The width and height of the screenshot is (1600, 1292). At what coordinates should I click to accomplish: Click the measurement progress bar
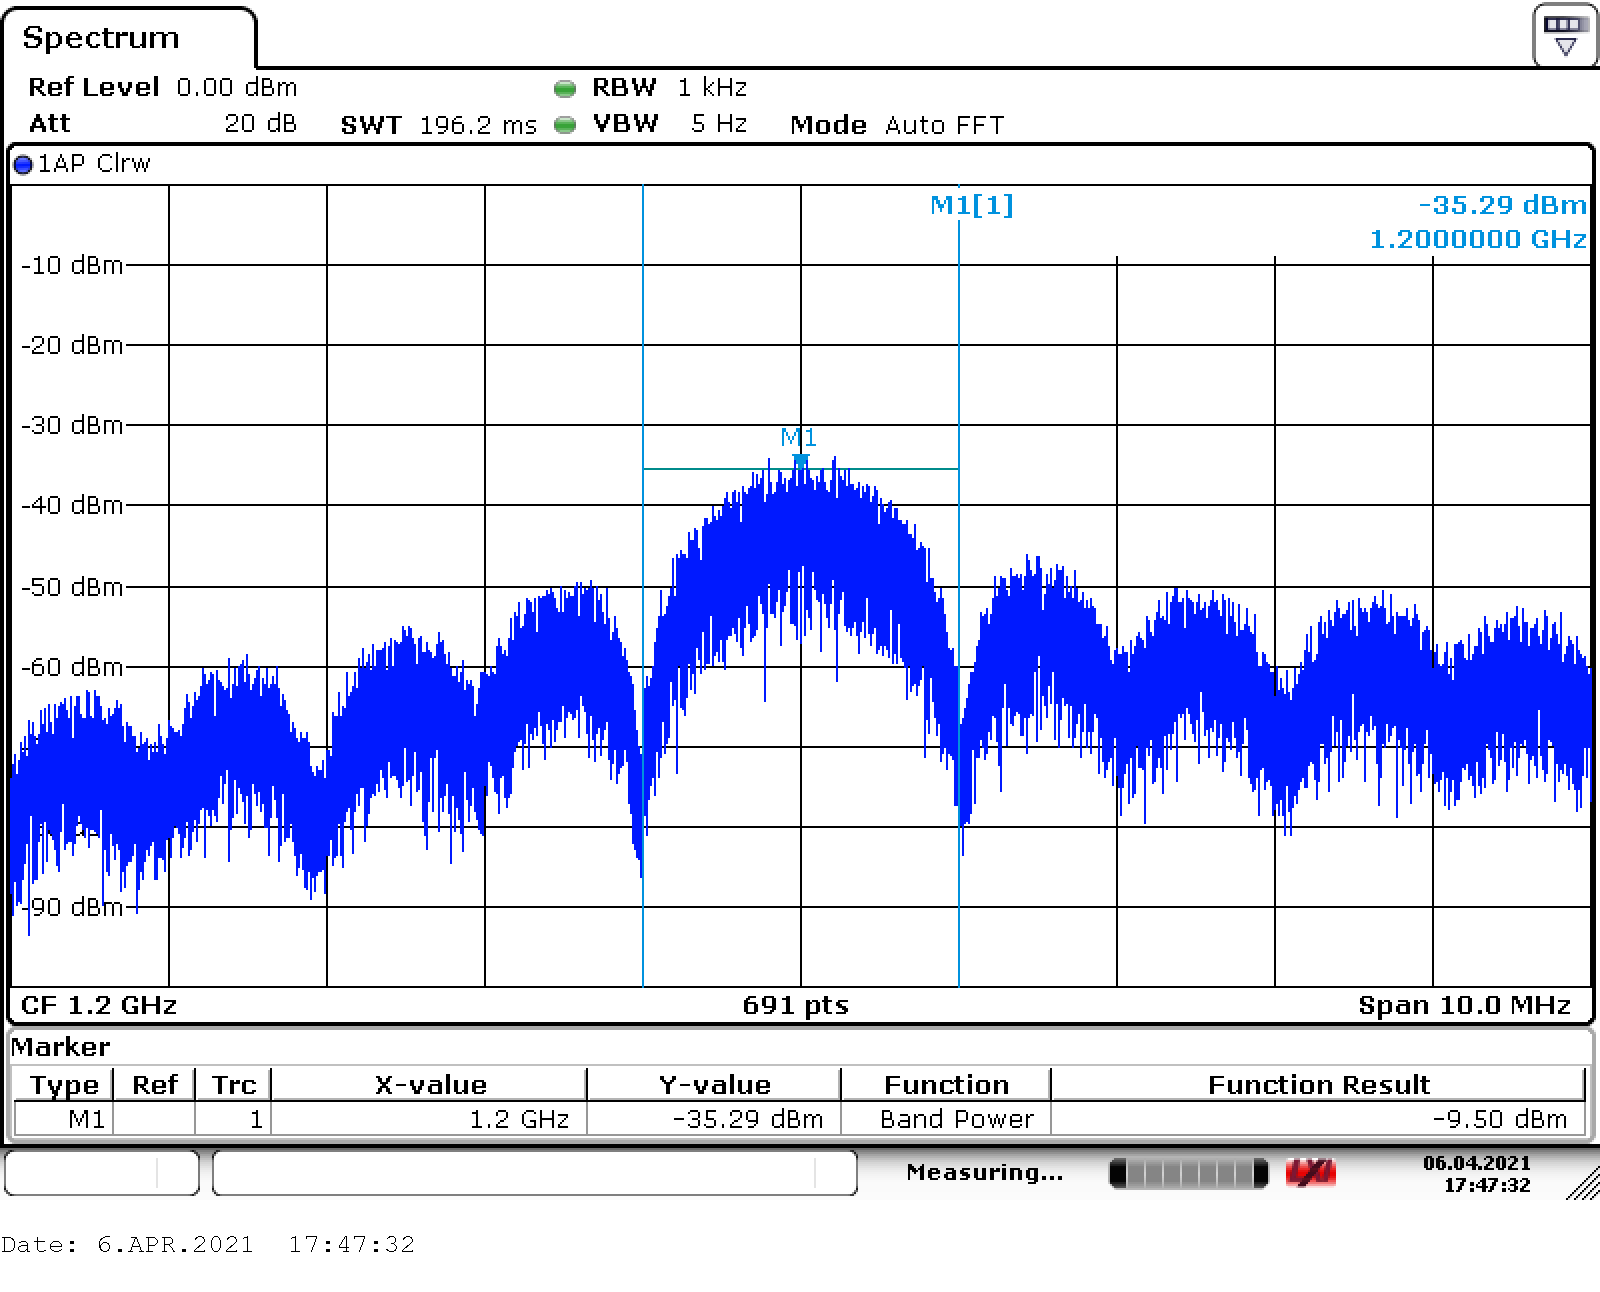coord(1188,1173)
